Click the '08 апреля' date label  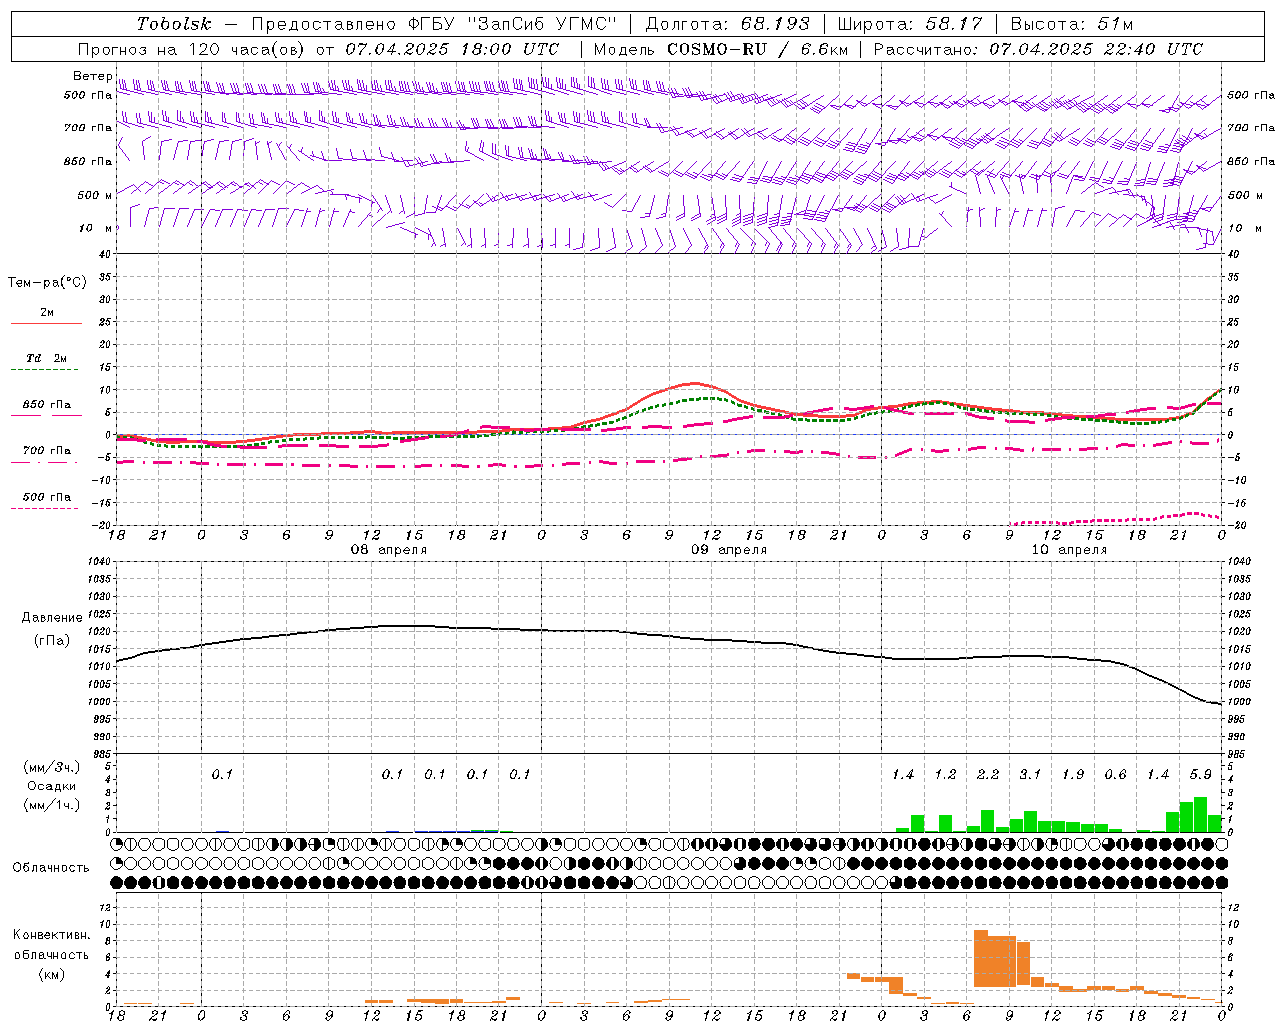(388, 550)
